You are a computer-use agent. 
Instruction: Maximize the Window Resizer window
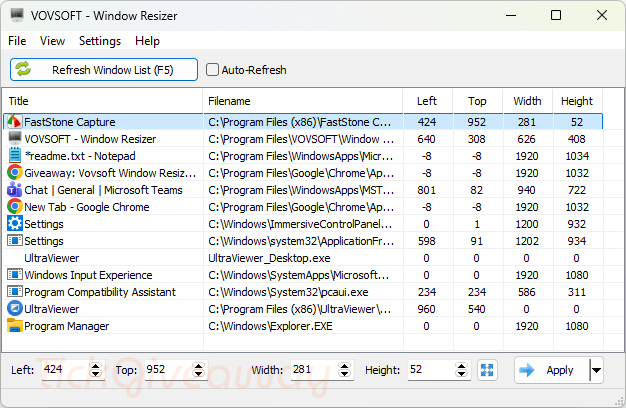556,15
